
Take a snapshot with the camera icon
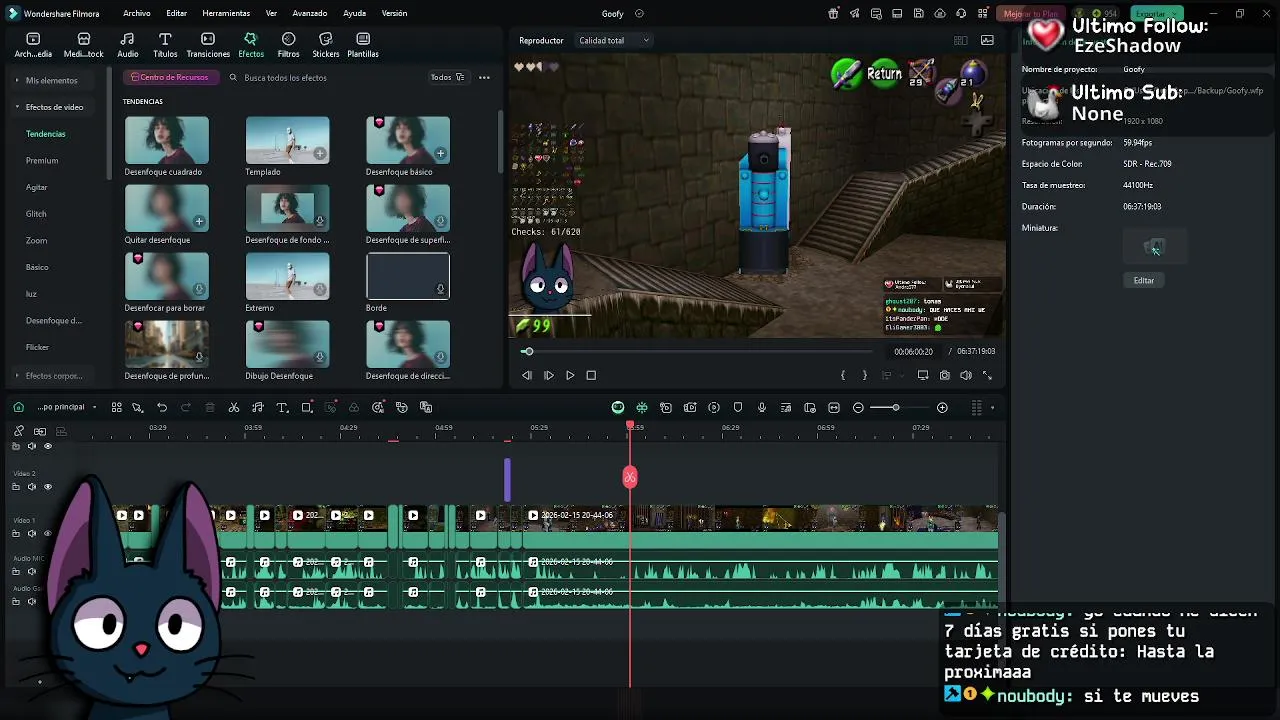(944, 375)
